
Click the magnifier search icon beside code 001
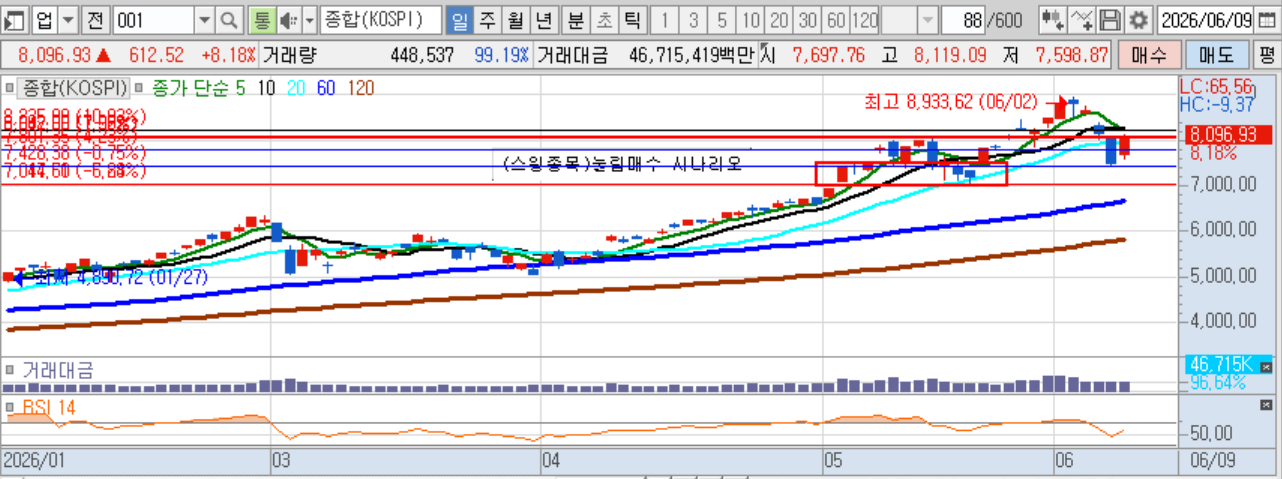click(229, 19)
